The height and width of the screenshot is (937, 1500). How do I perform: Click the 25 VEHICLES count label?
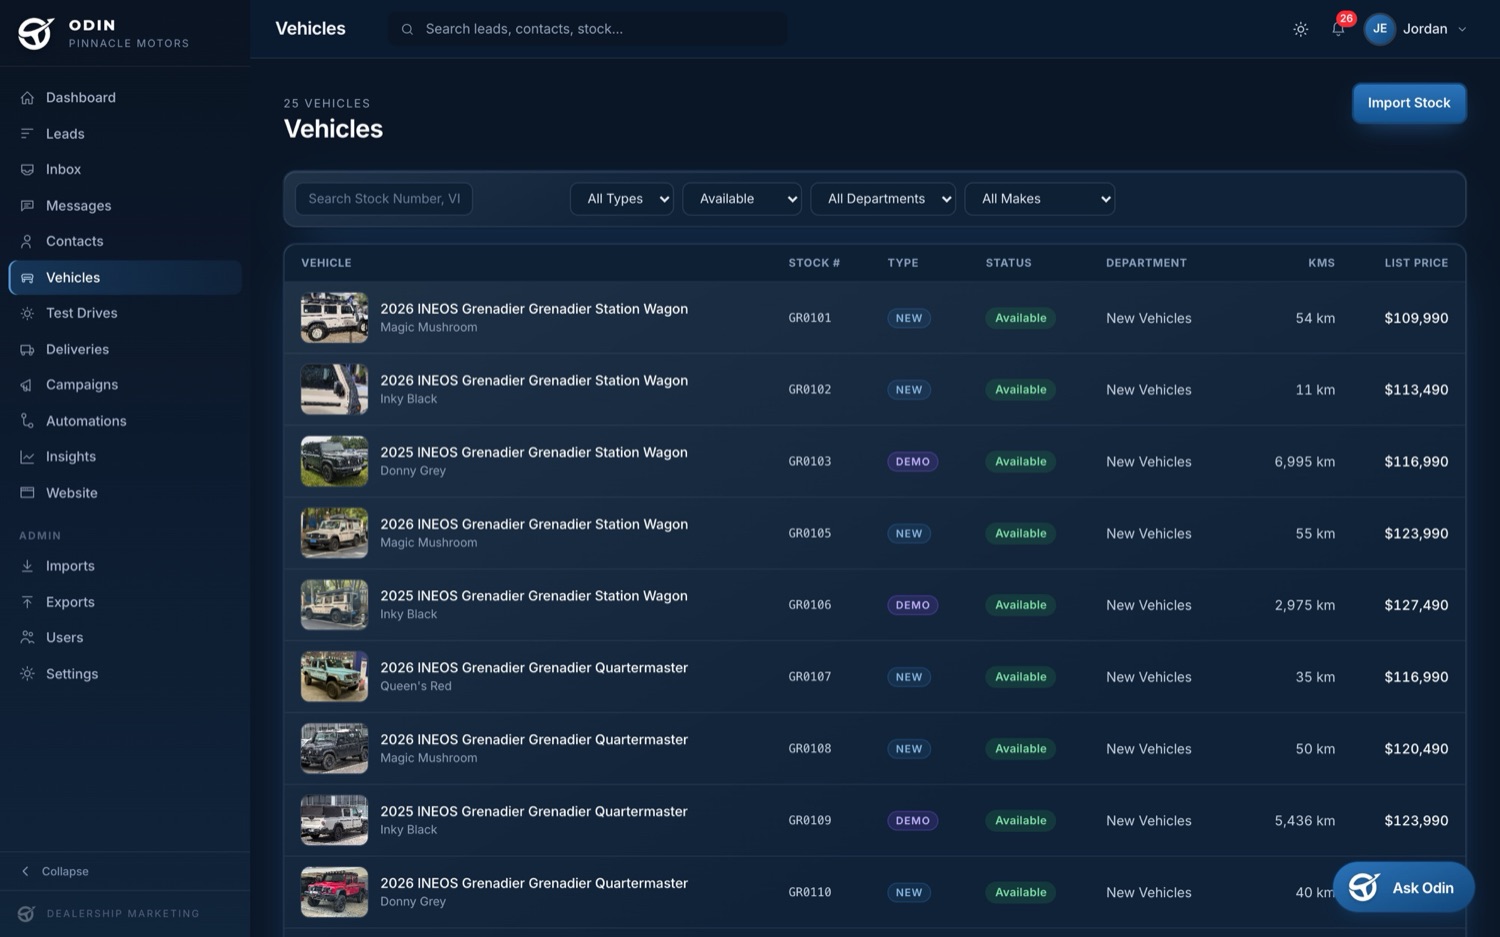tap(327, 103)
